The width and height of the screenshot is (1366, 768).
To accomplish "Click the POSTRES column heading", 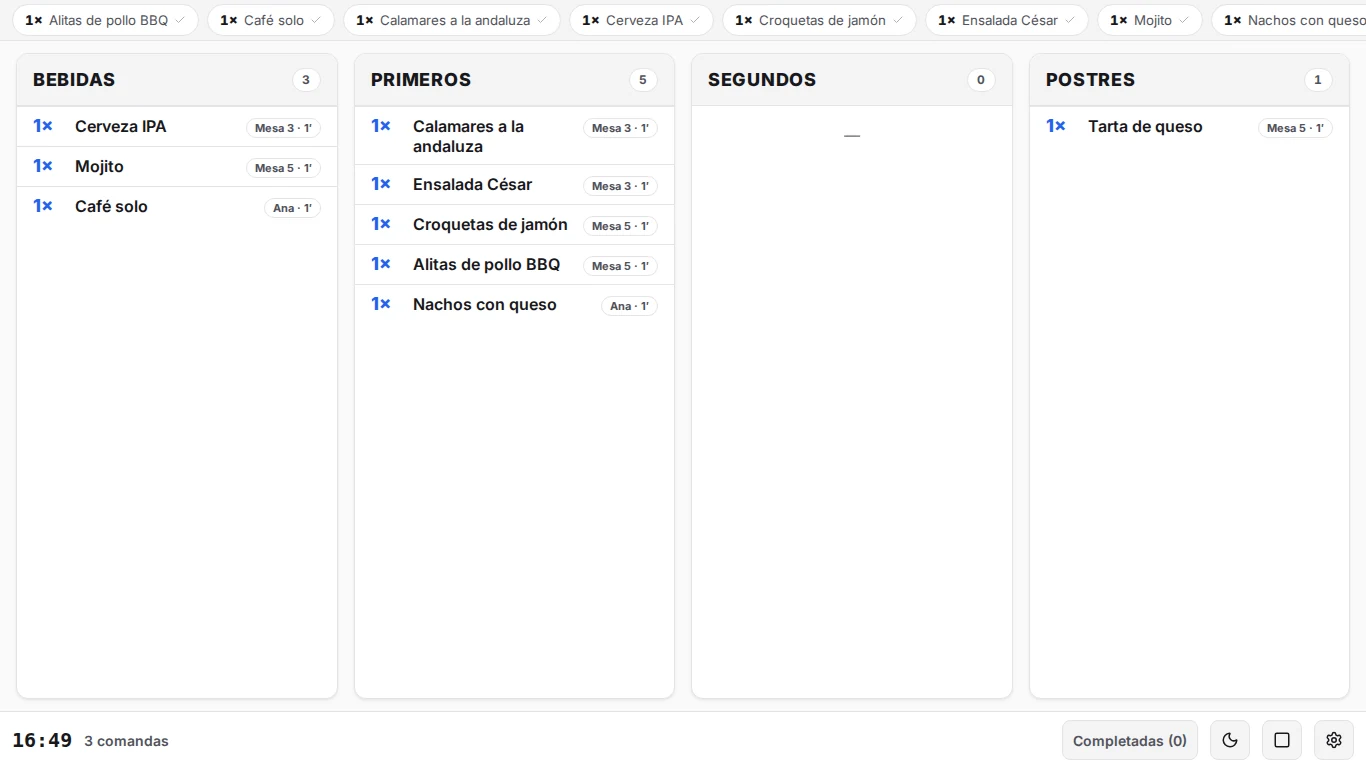I will [x=1090, y=80].
